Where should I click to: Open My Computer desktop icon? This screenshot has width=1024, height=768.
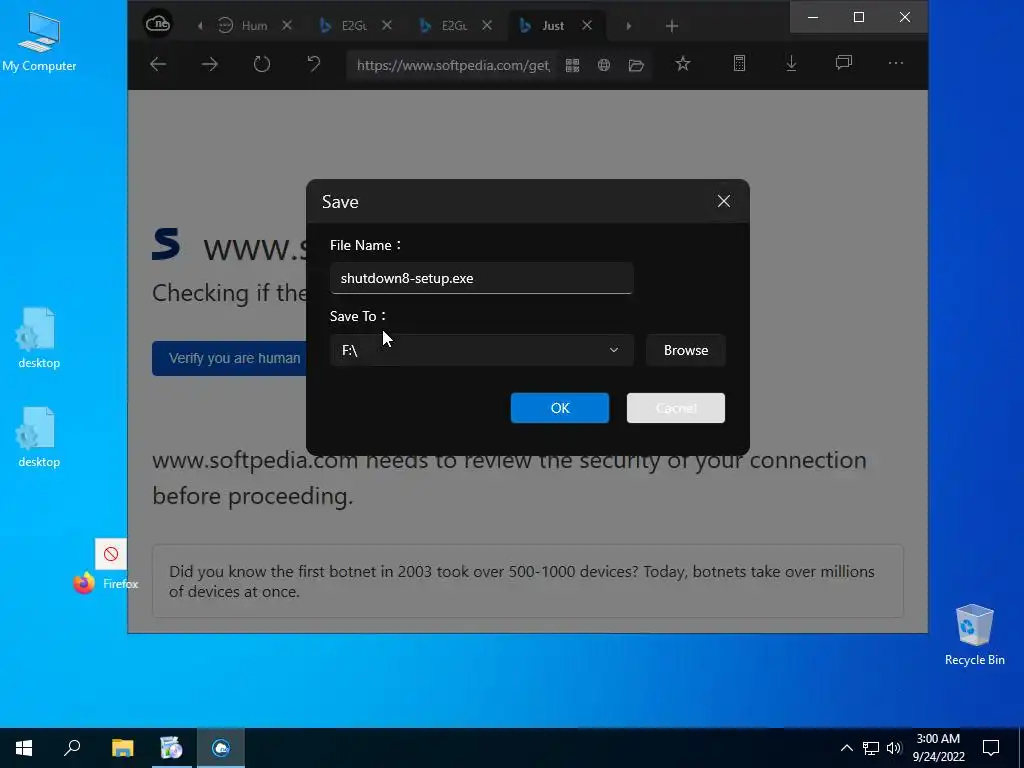click(39, 40)
